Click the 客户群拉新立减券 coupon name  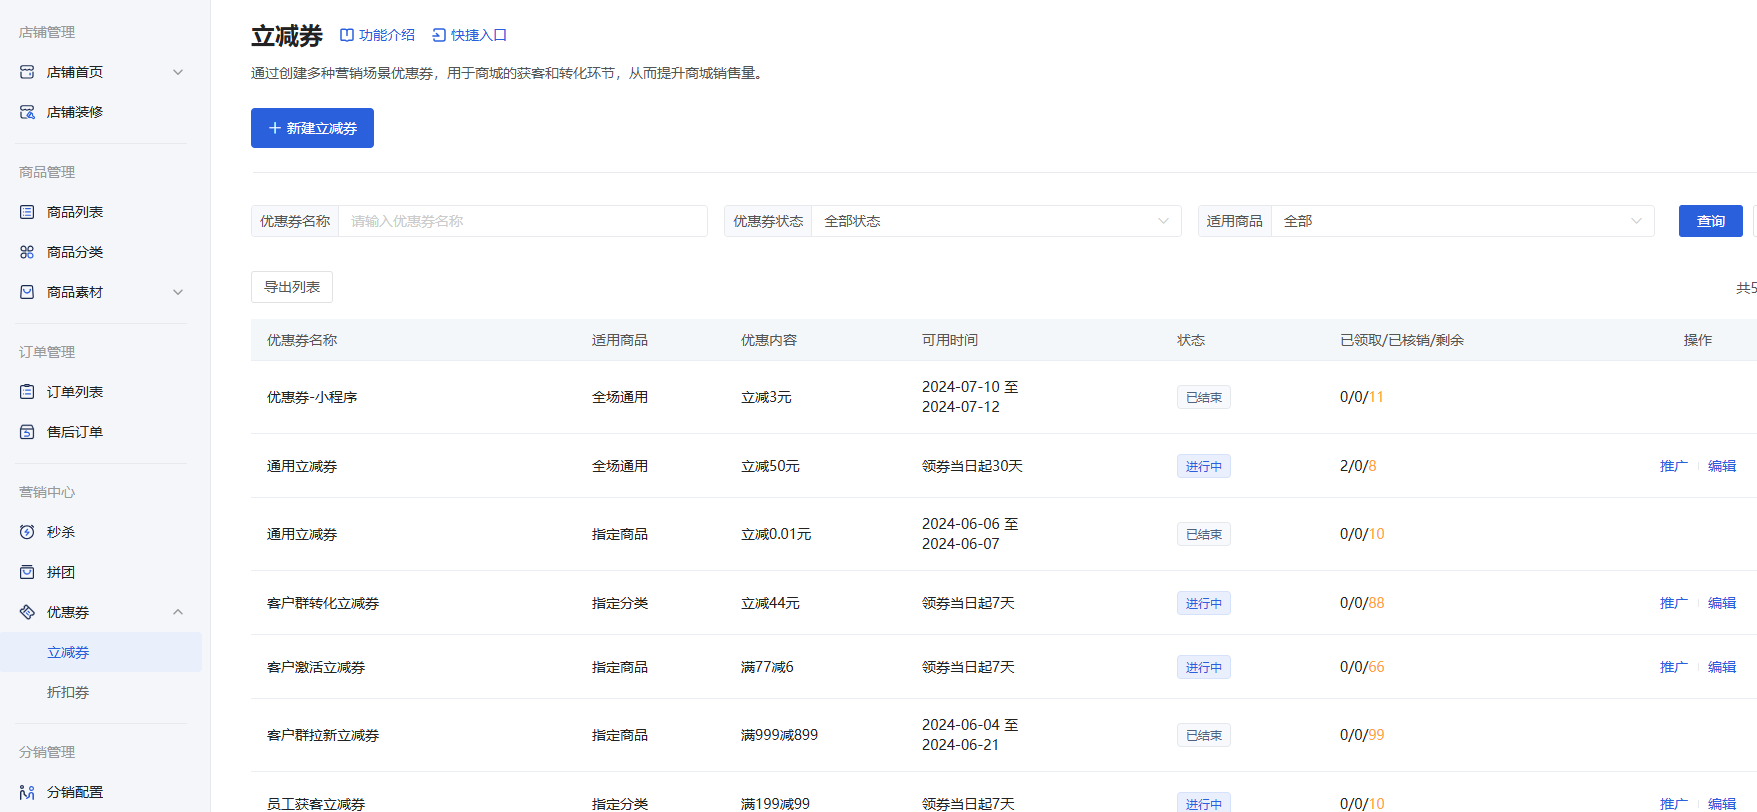tap(323, 735)
